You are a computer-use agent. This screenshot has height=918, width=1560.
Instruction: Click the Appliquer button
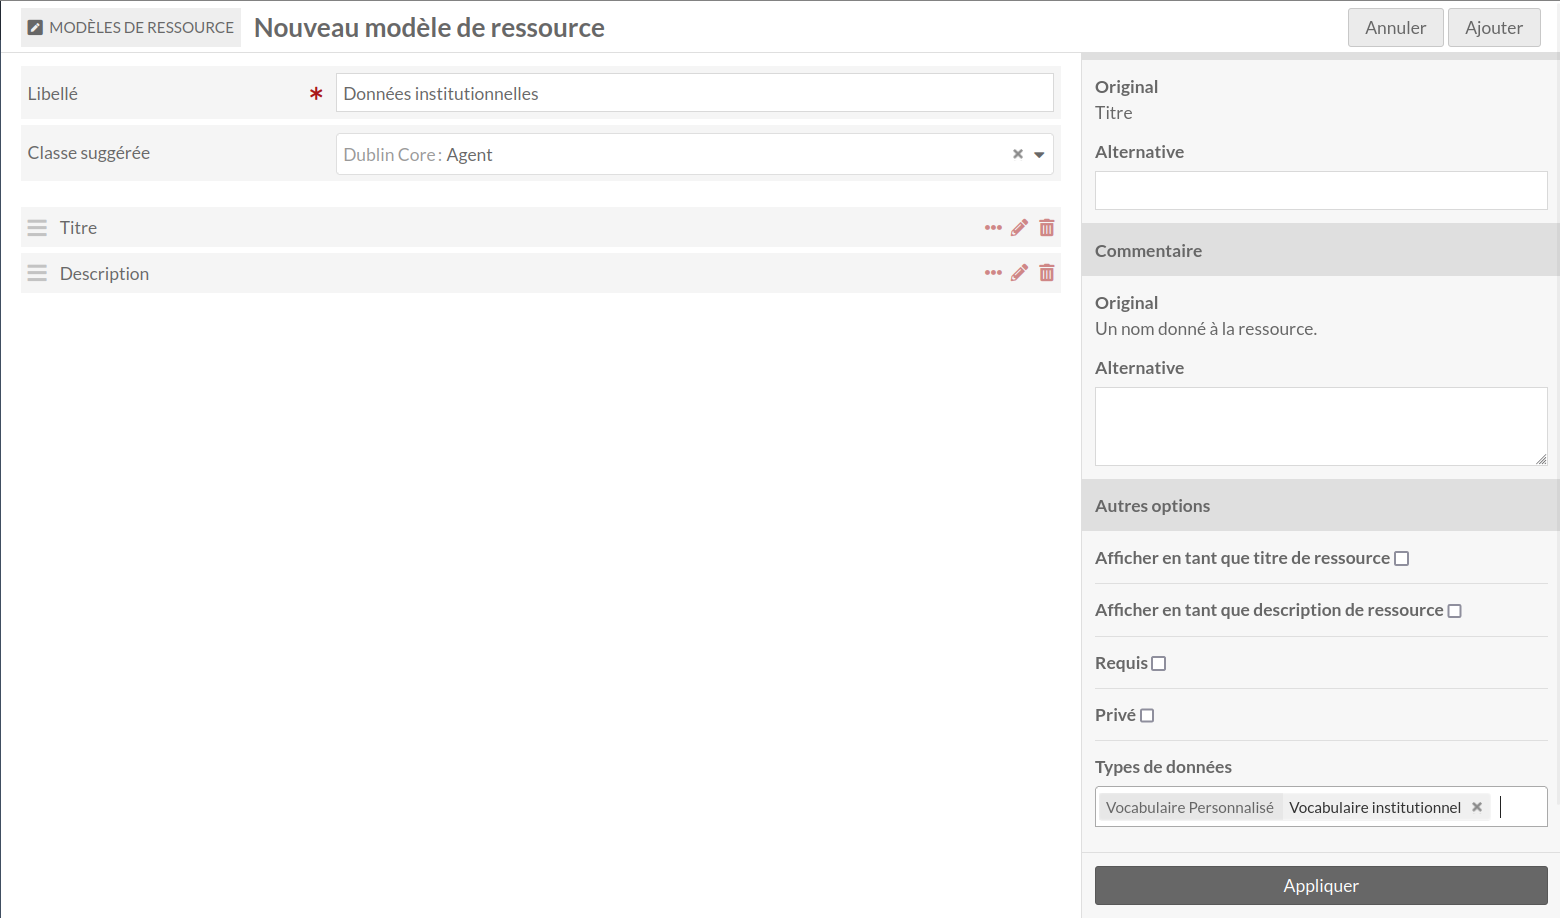1321,886
